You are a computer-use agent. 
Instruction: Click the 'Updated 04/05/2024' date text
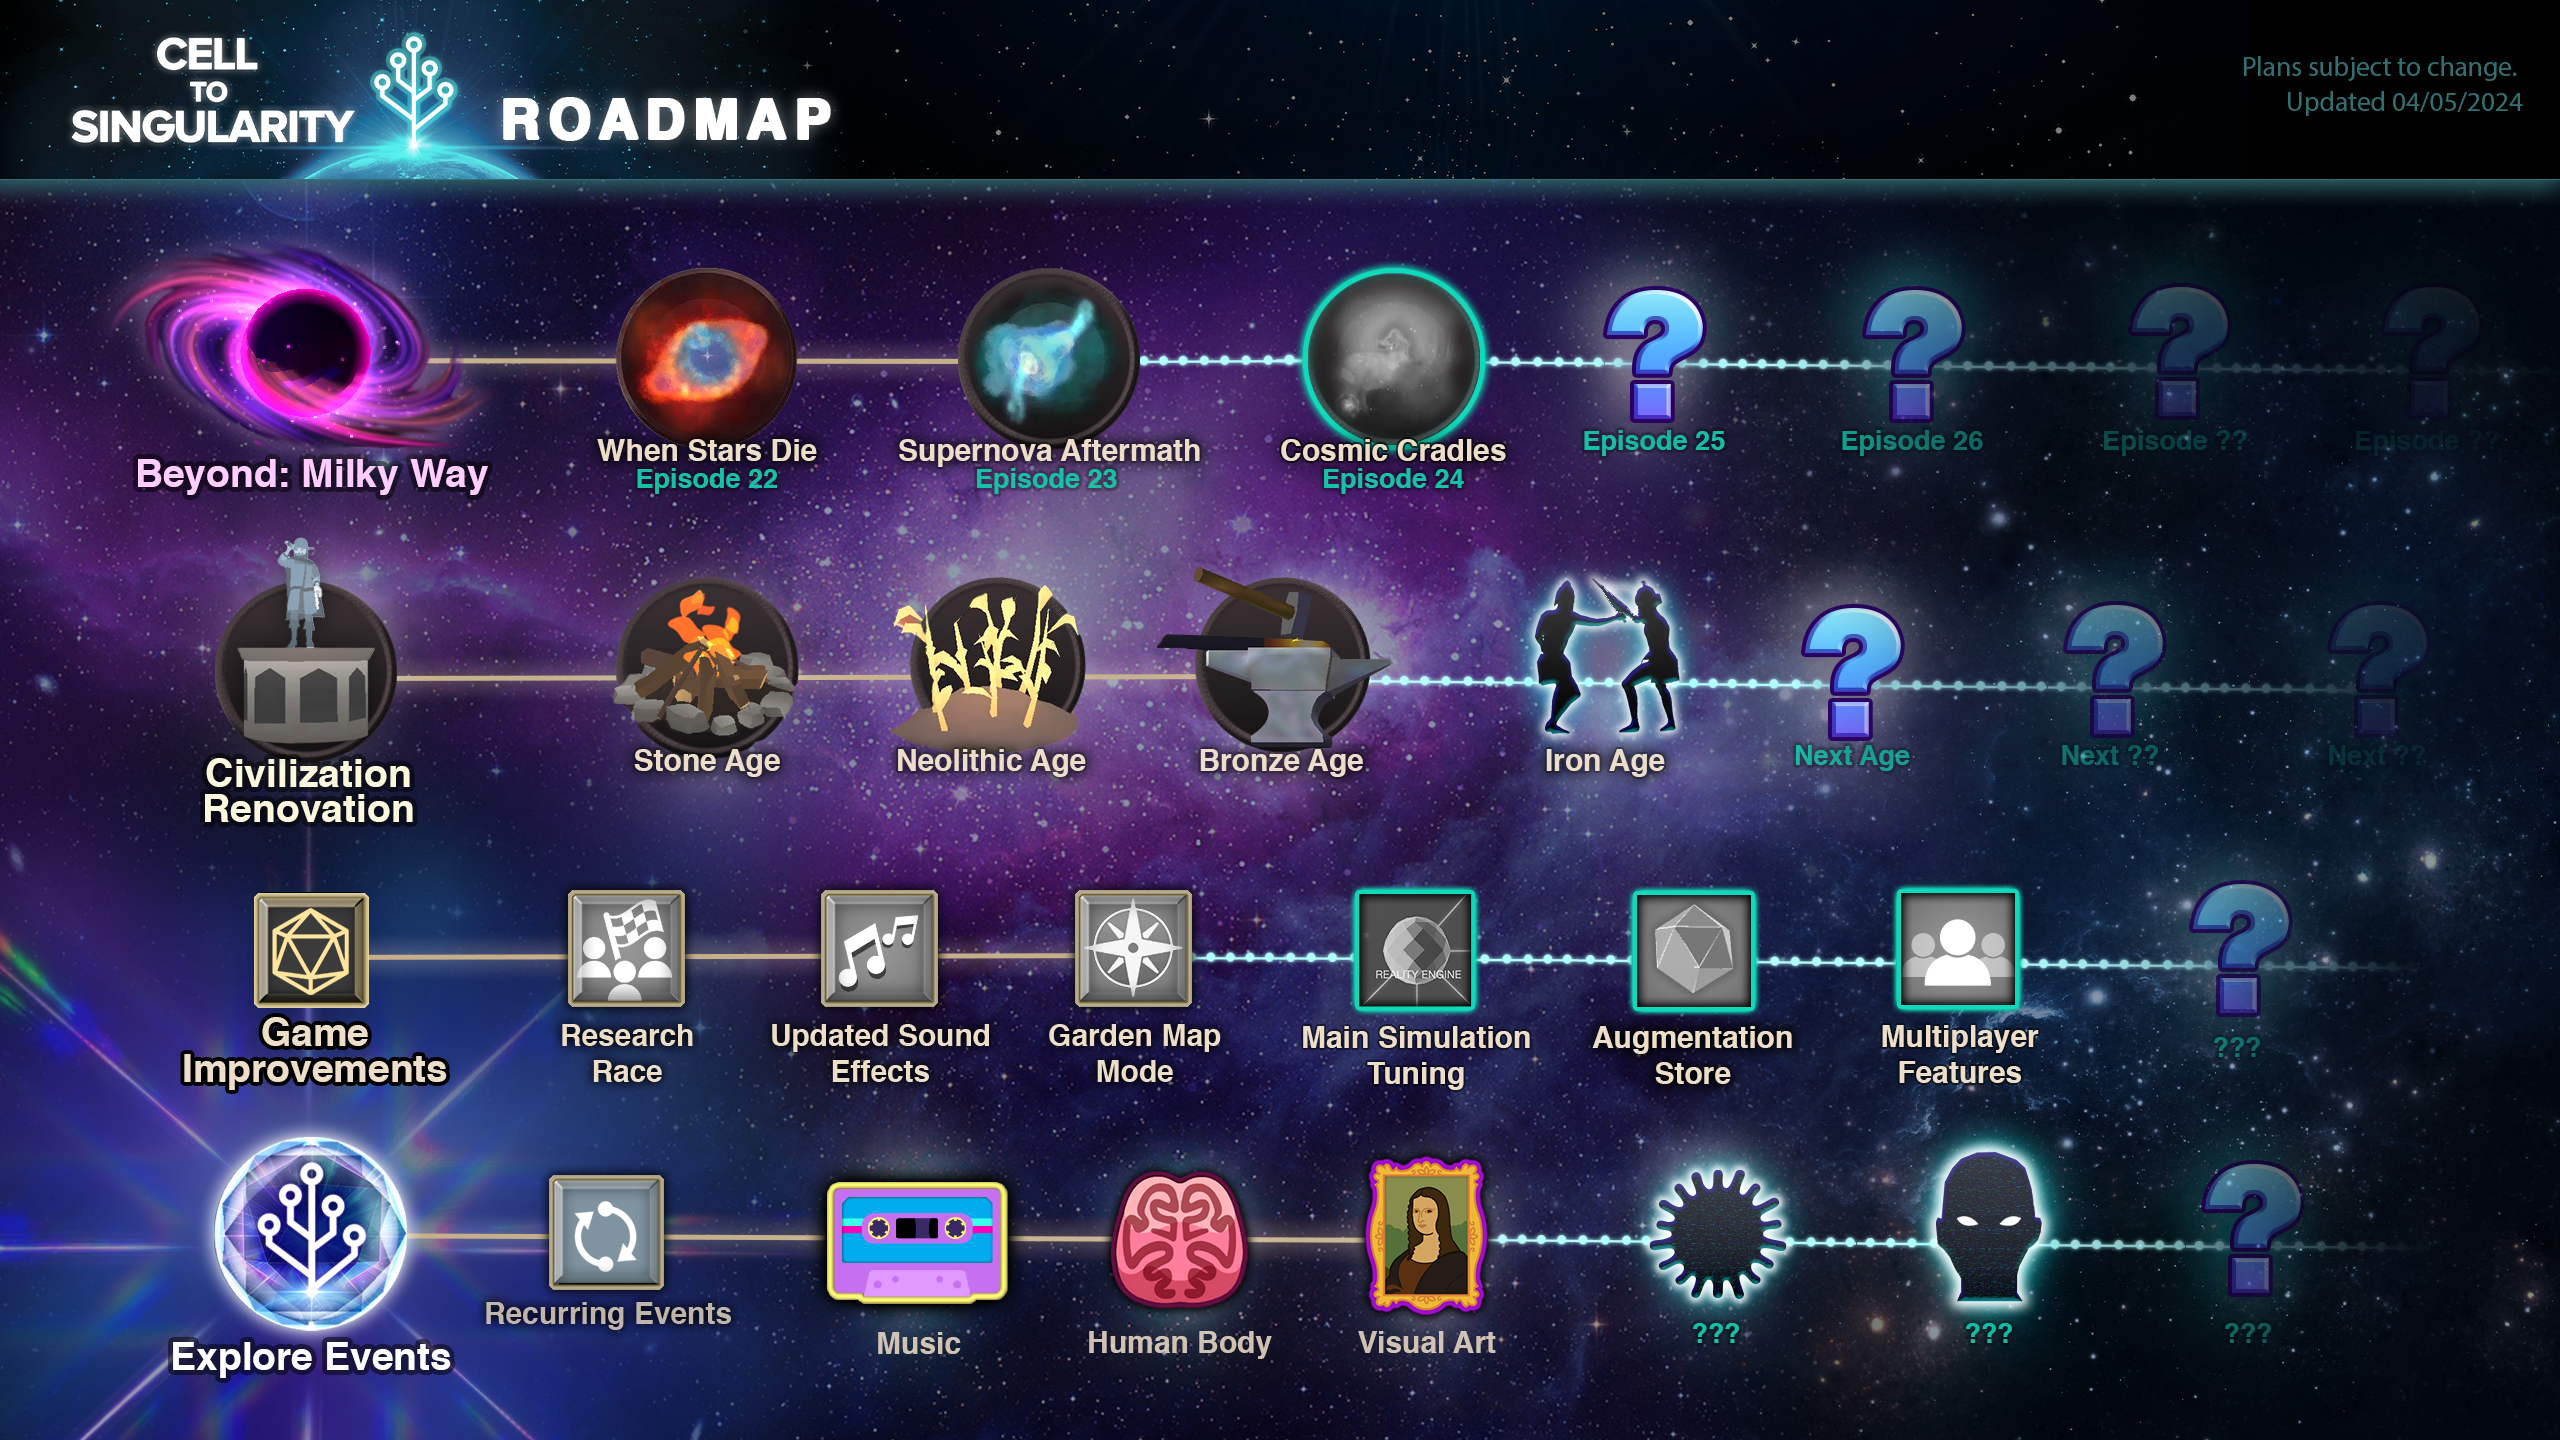tap(2404, 102)
